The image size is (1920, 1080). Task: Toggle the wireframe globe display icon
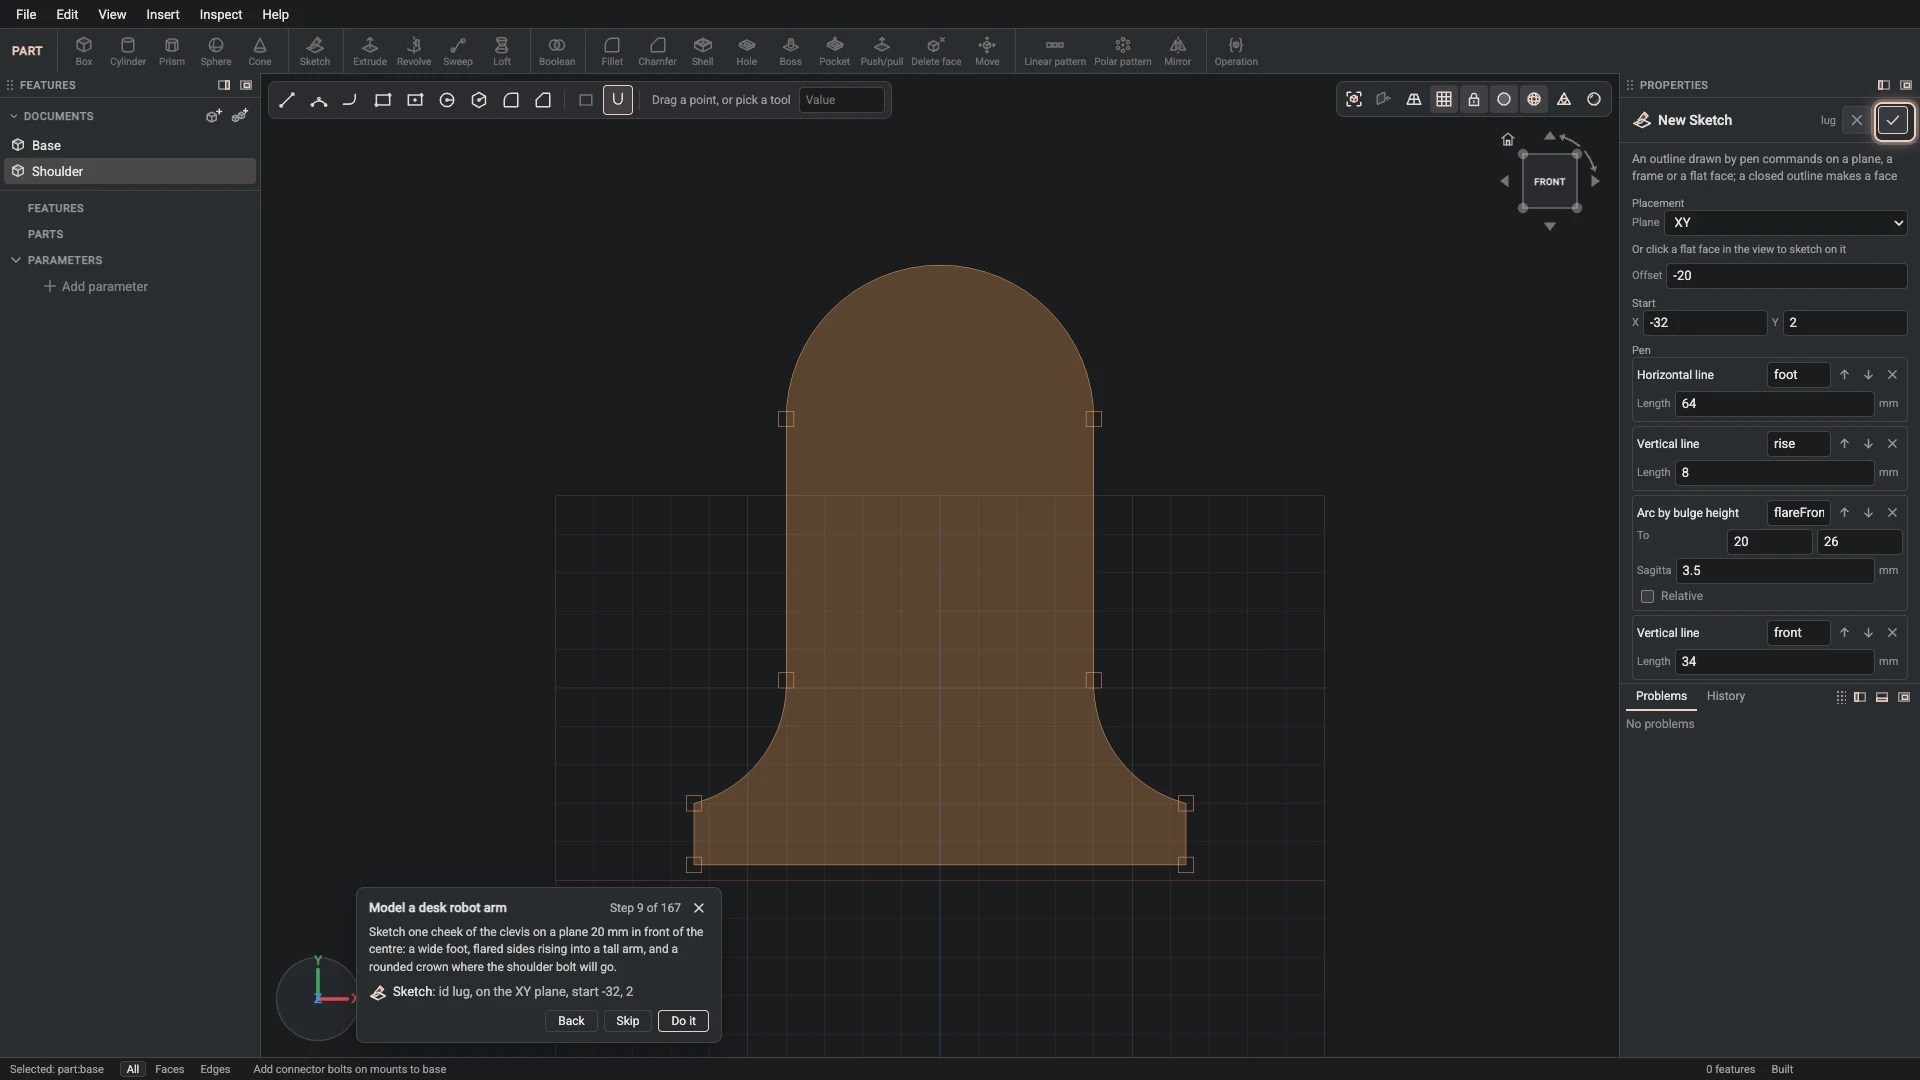[x=1534, y=99]
